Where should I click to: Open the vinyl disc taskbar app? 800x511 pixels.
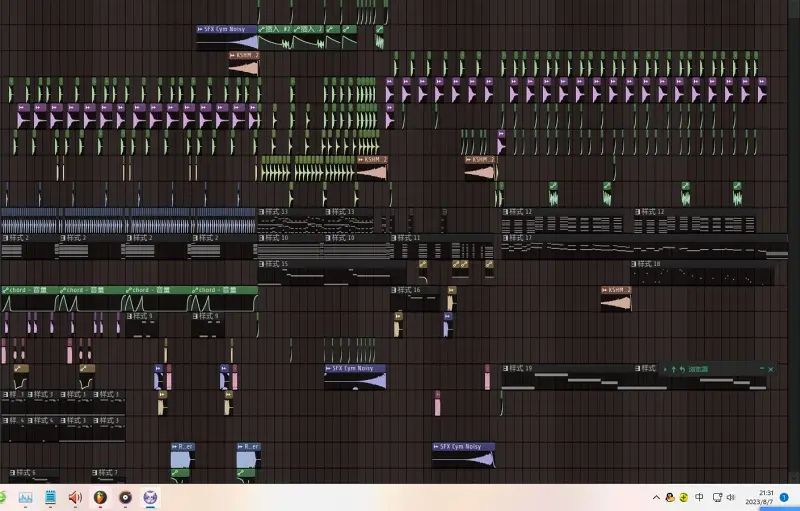[x=125, y=497]
